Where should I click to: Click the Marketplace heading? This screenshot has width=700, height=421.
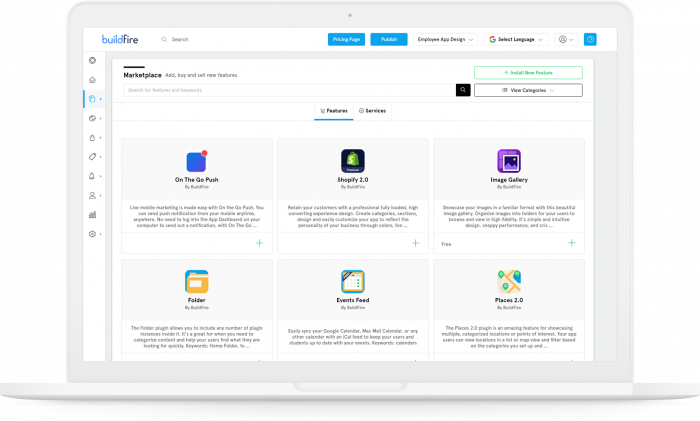[x=142, y=75]
